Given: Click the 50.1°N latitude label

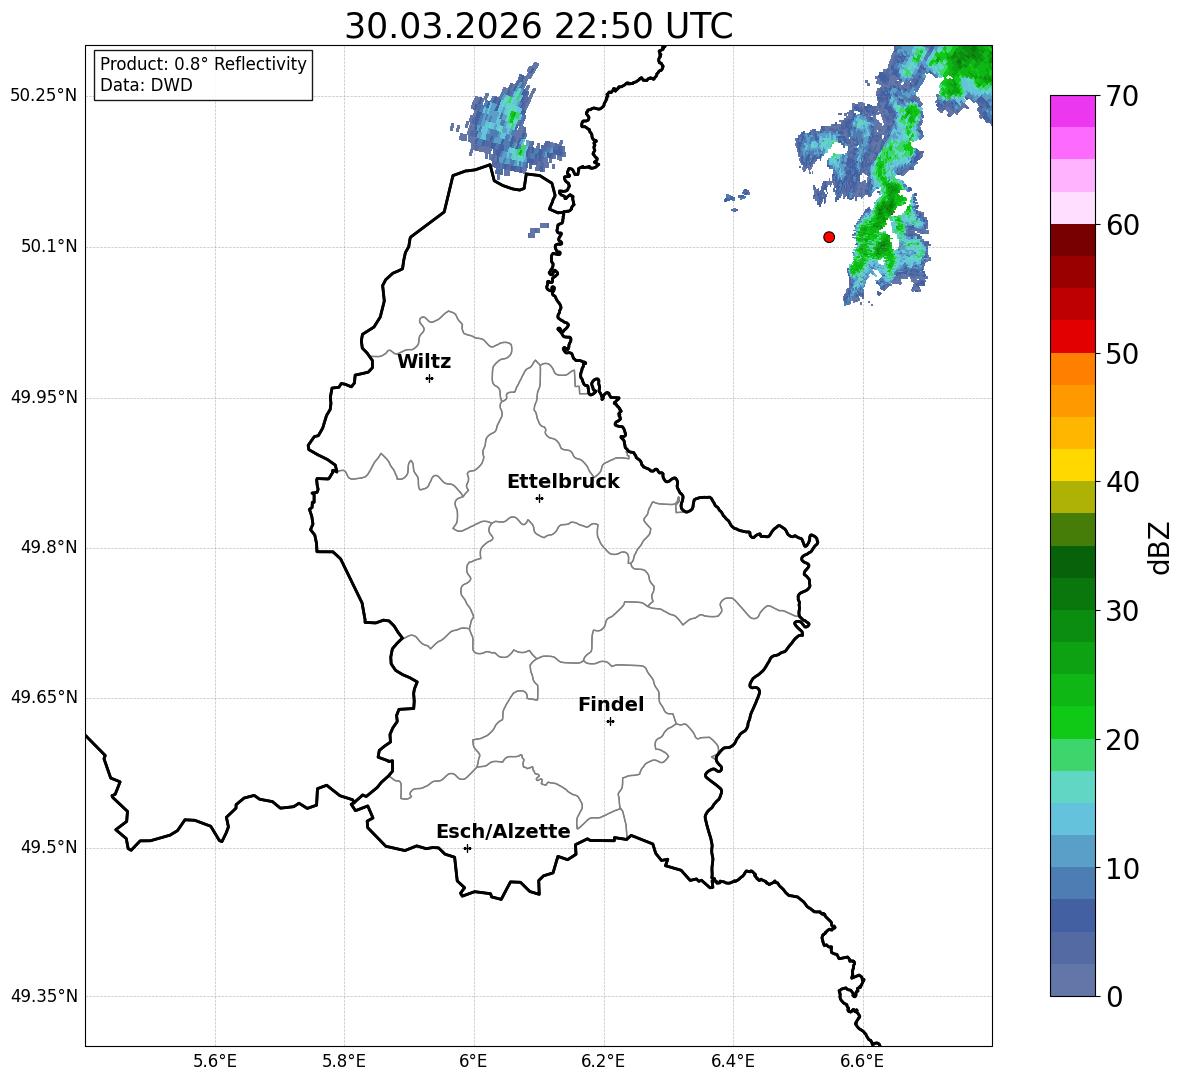Looking at the screenshot, I should (x=49, y=246).
